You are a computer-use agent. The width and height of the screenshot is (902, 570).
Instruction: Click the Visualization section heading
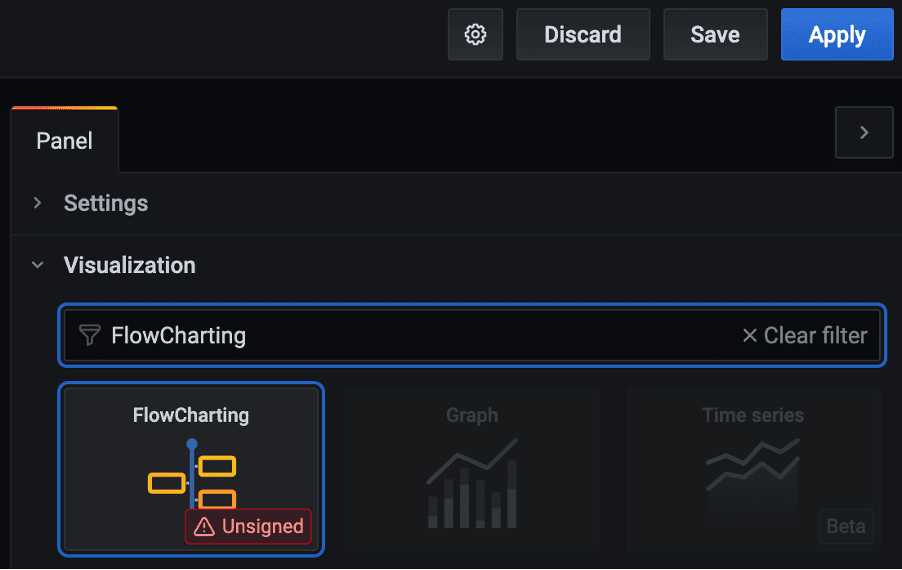tap(130, 265)
